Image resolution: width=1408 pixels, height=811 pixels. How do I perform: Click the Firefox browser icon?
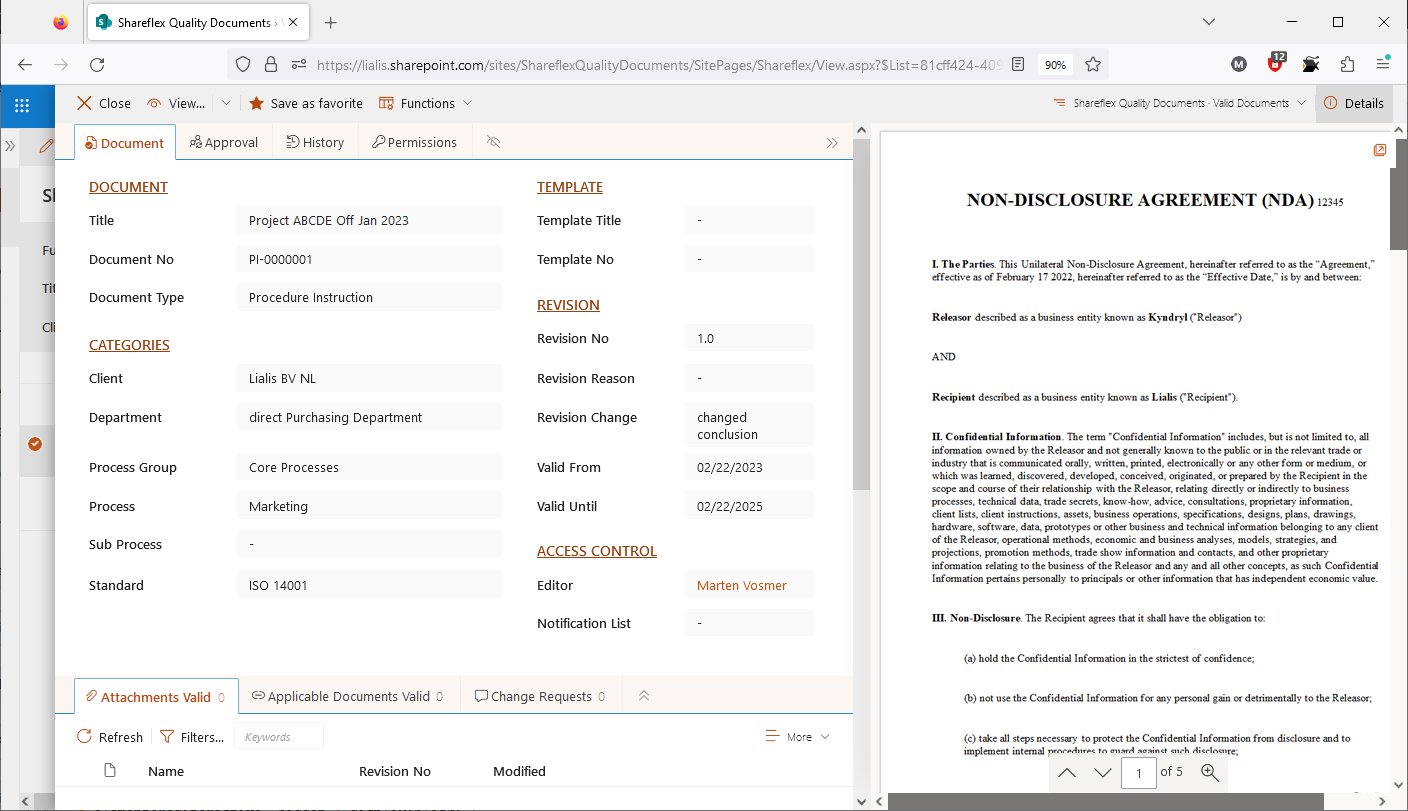[61, 22]
